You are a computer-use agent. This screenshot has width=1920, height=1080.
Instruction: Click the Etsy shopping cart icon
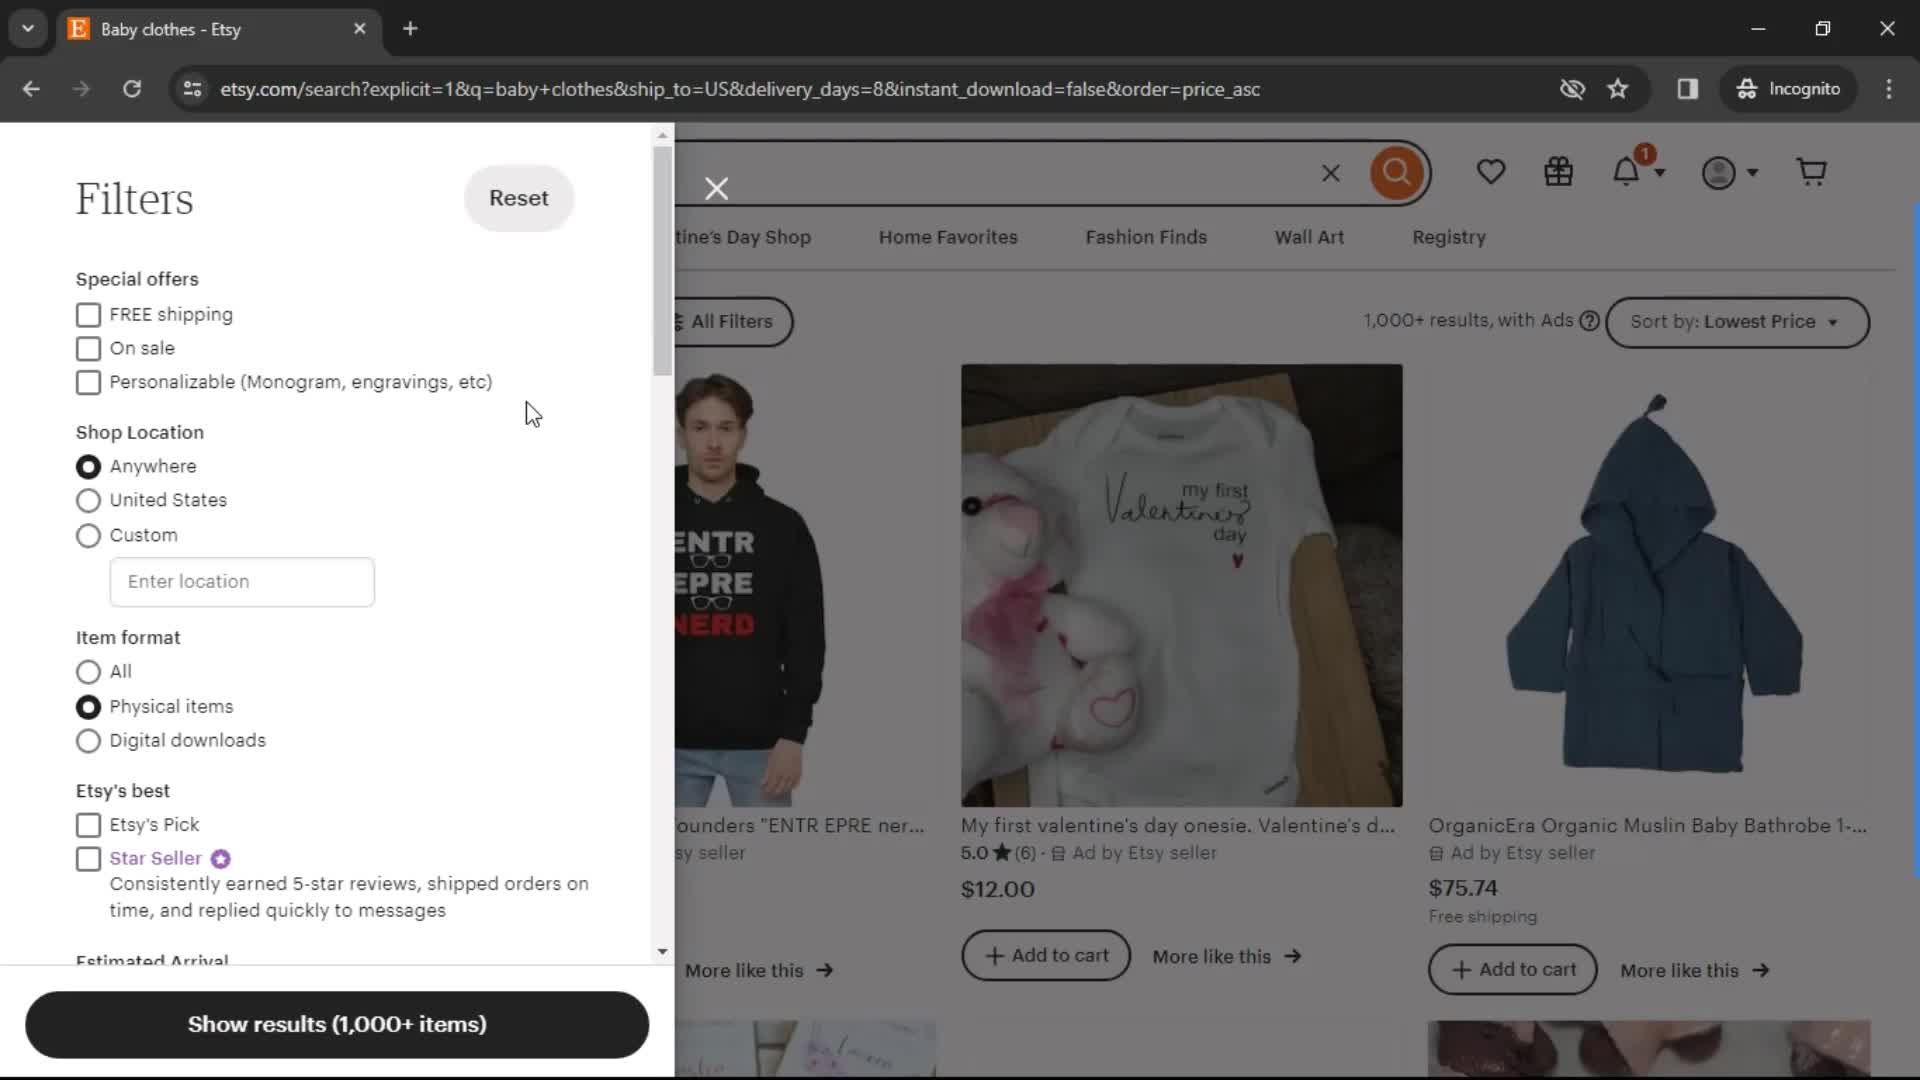pyautogui.click(x=1813, y=171)
